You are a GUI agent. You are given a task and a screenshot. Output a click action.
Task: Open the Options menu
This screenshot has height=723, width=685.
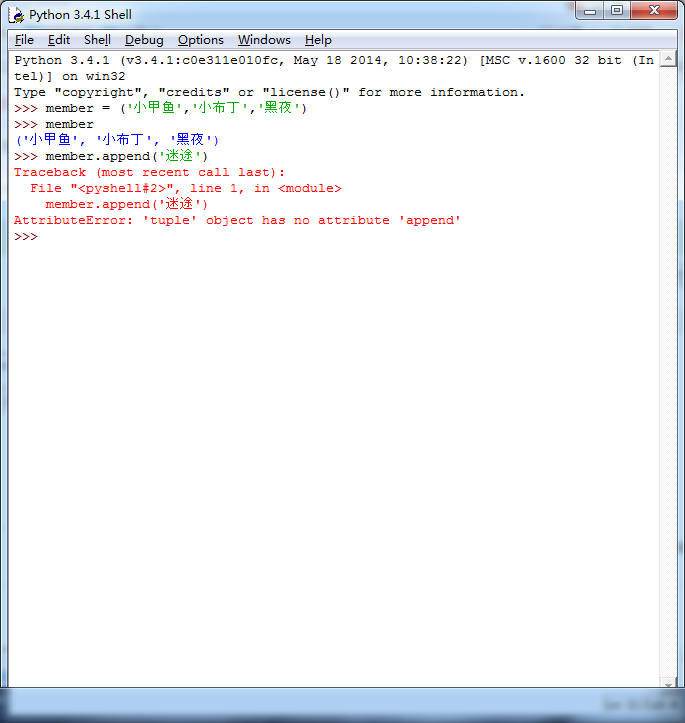[201, 40]
